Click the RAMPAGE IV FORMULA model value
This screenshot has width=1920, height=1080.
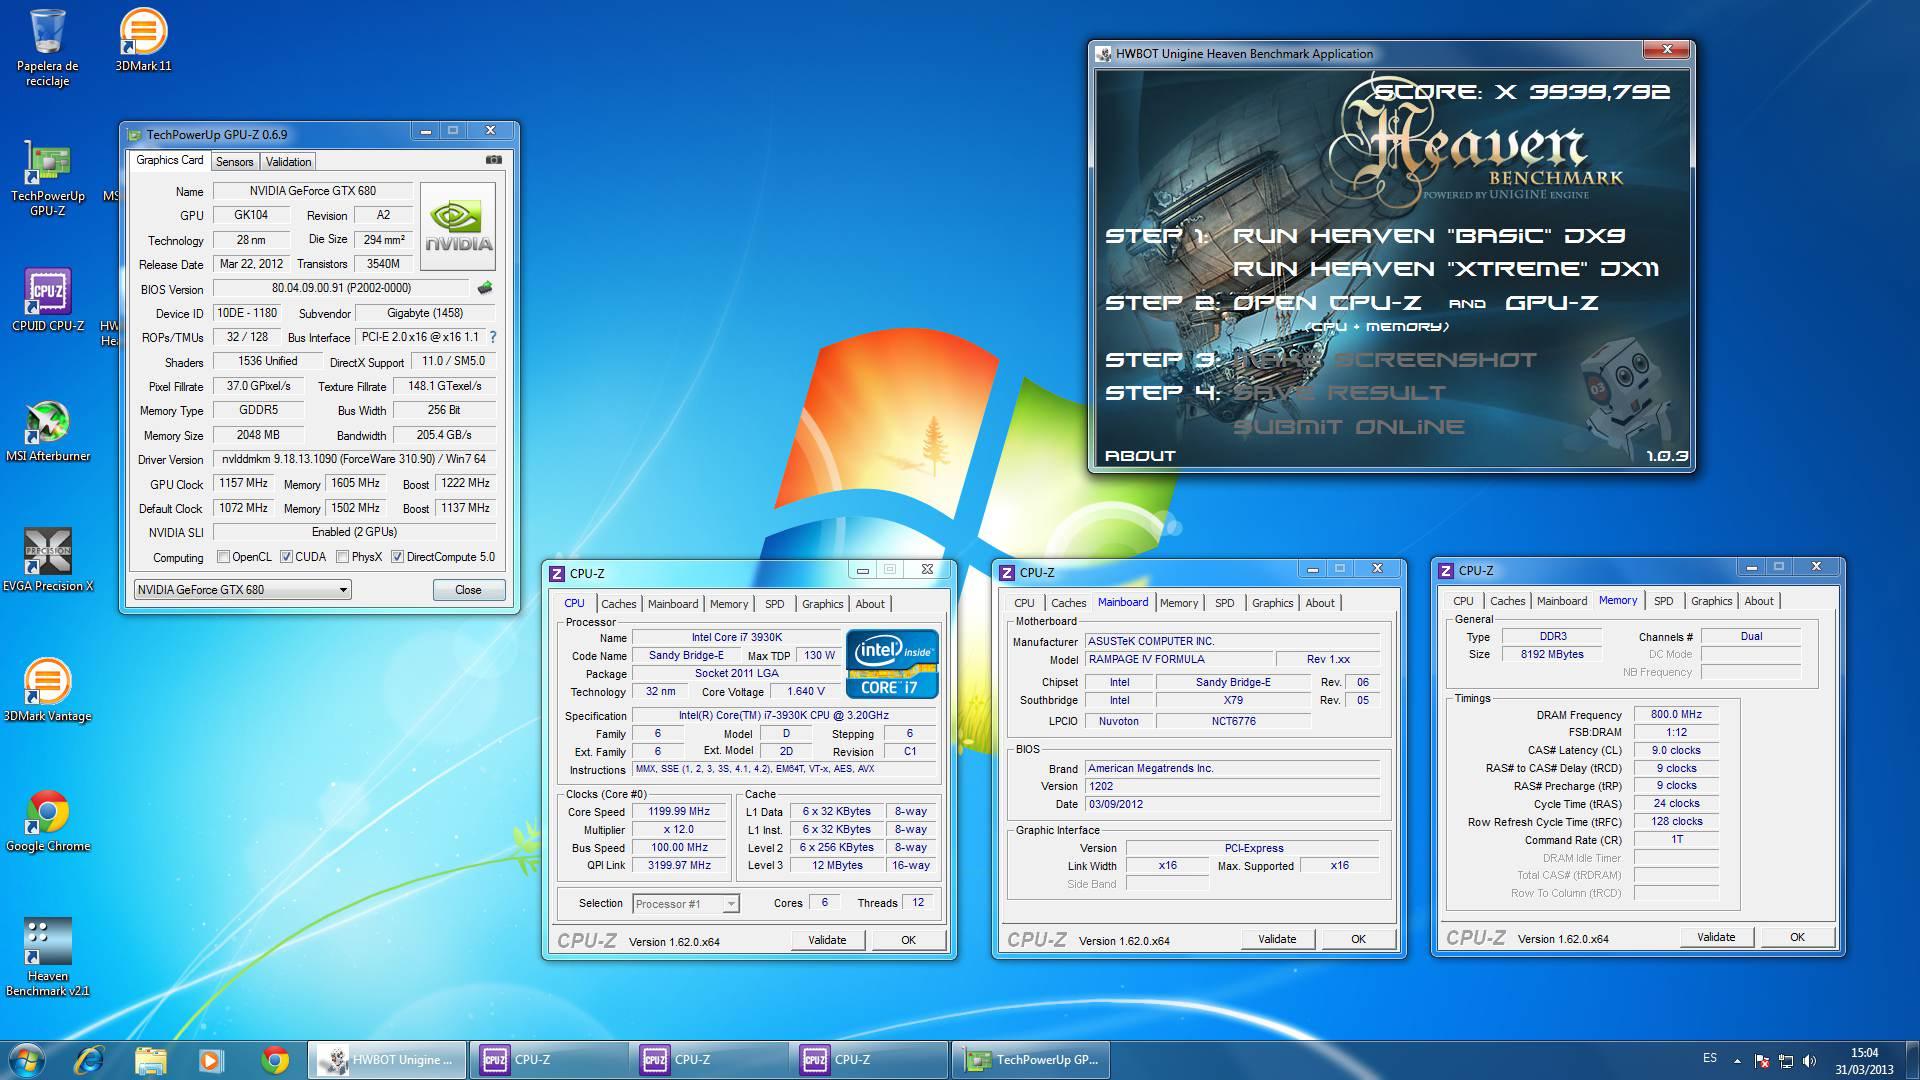point(1180,659)
